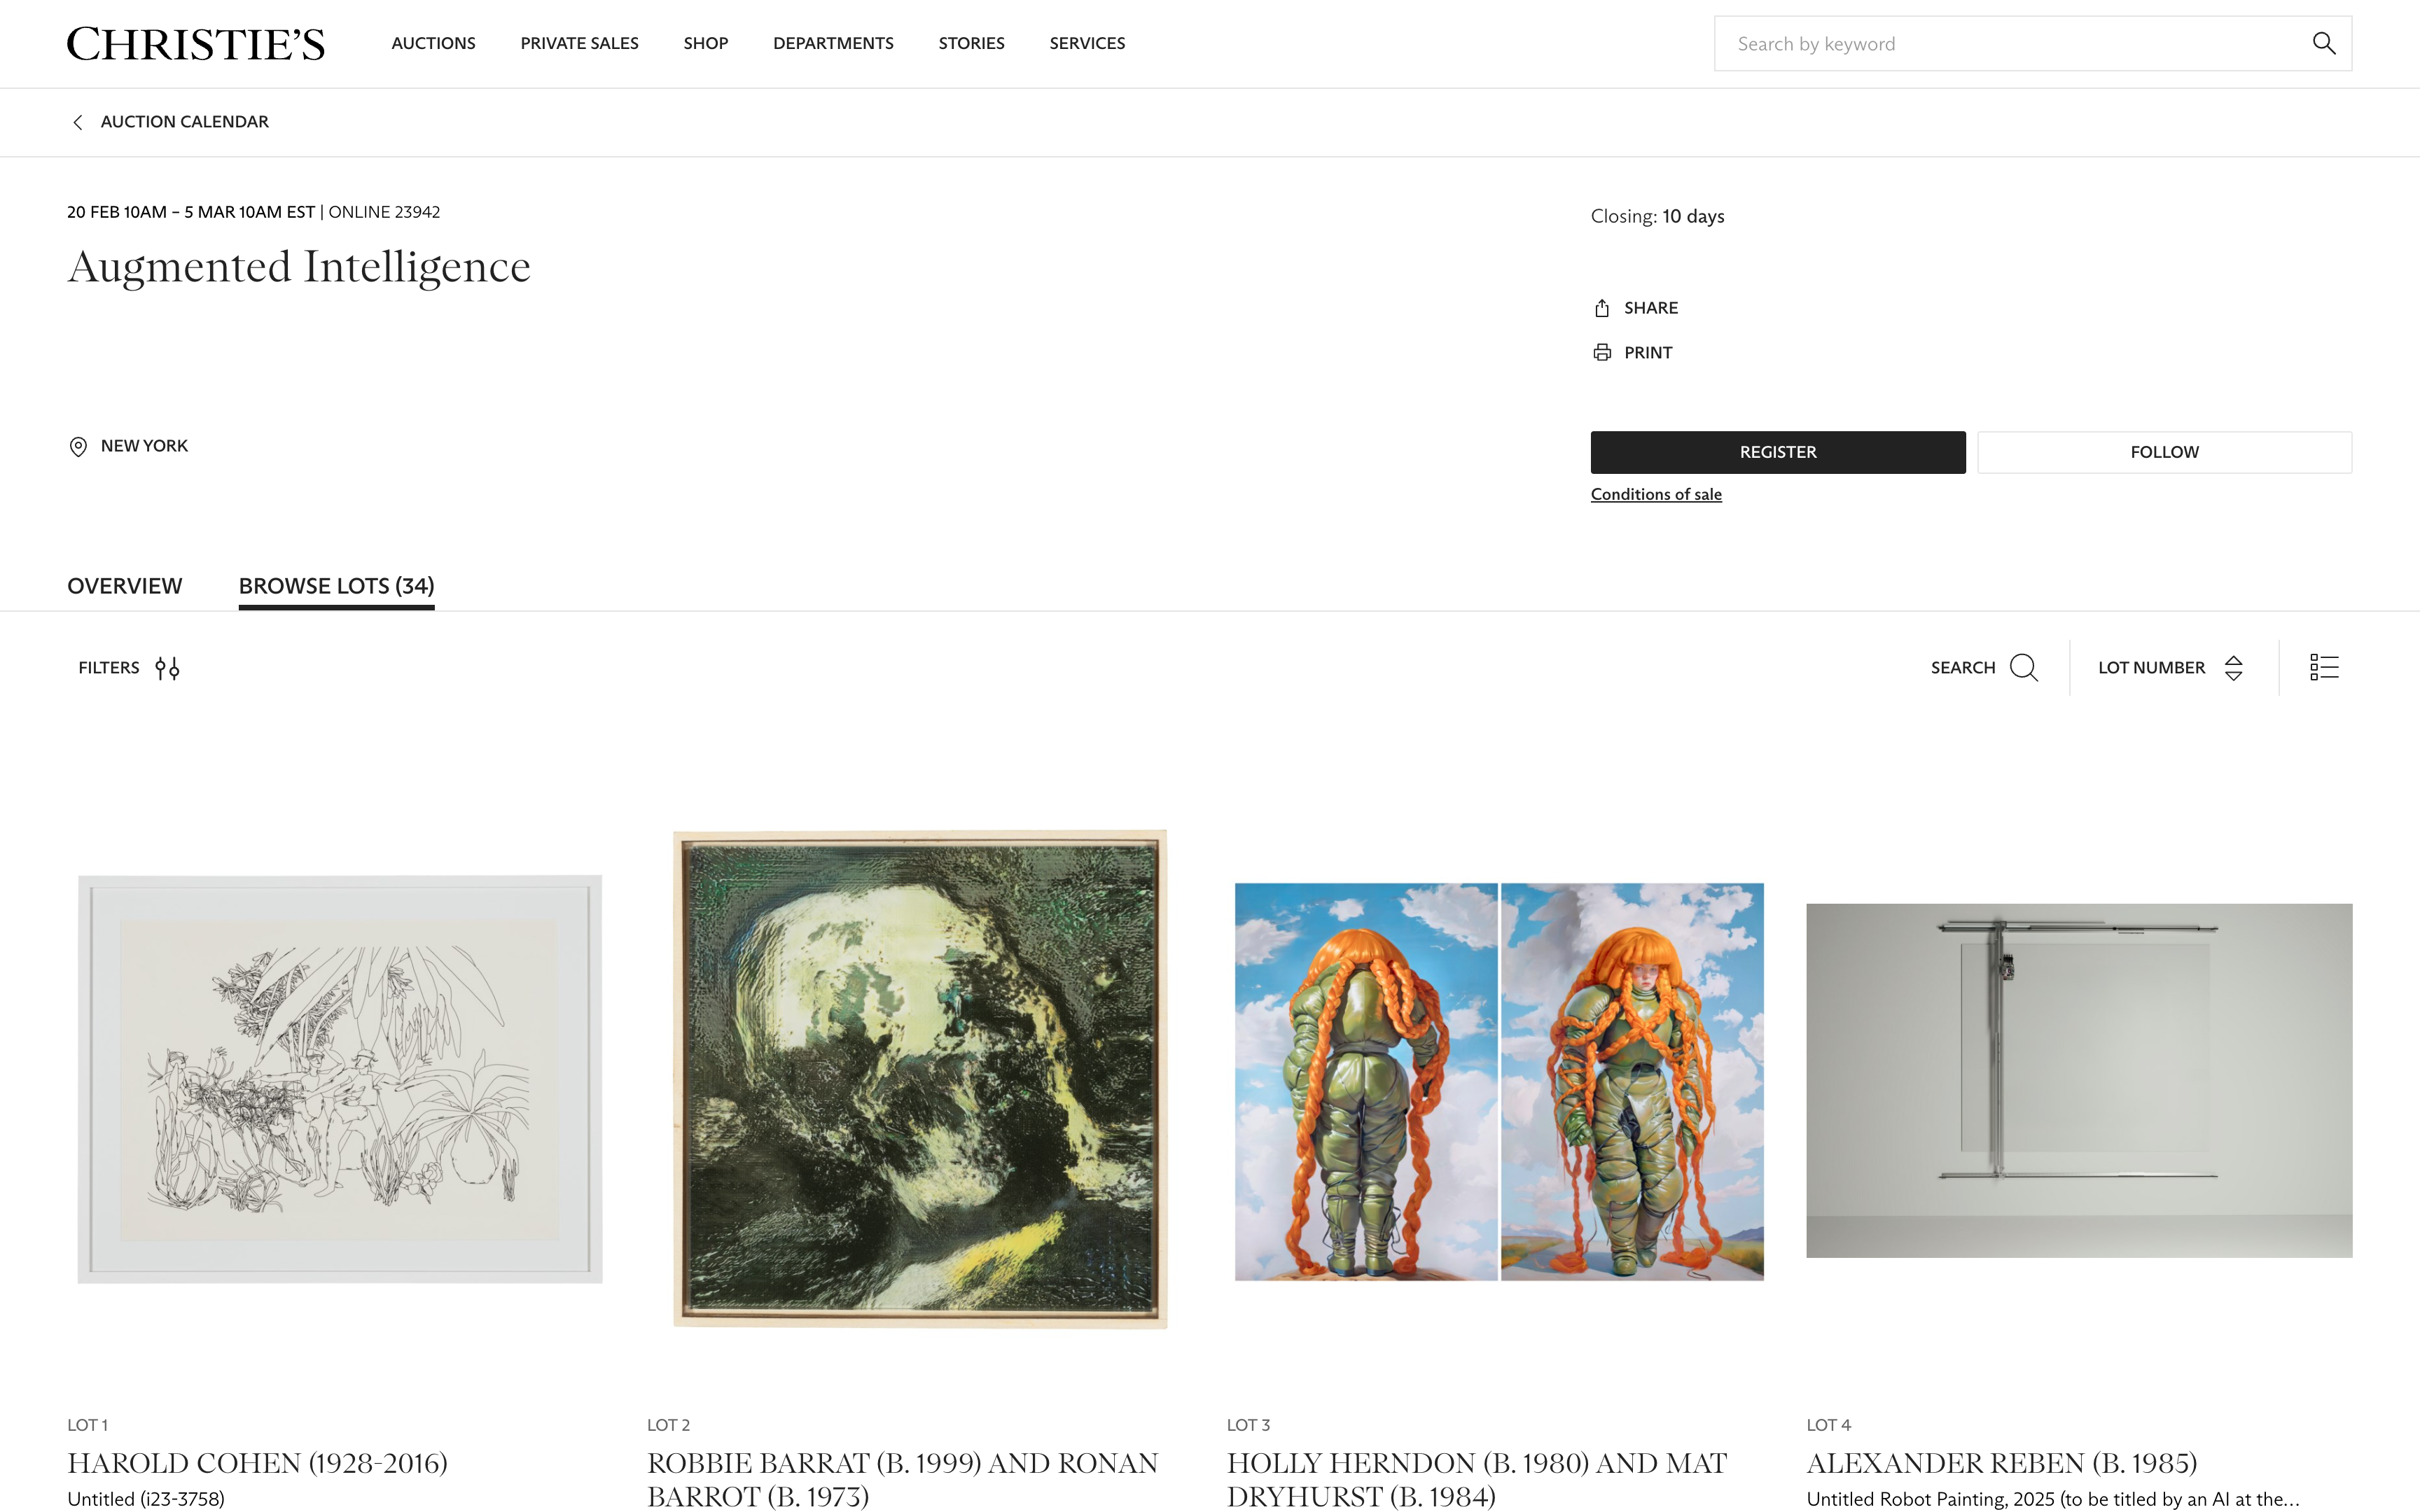This screenshot has height=1512, width=2420.
Task: Click the Christie's logo
Action: pyautogui.click(x=196, y=43)
